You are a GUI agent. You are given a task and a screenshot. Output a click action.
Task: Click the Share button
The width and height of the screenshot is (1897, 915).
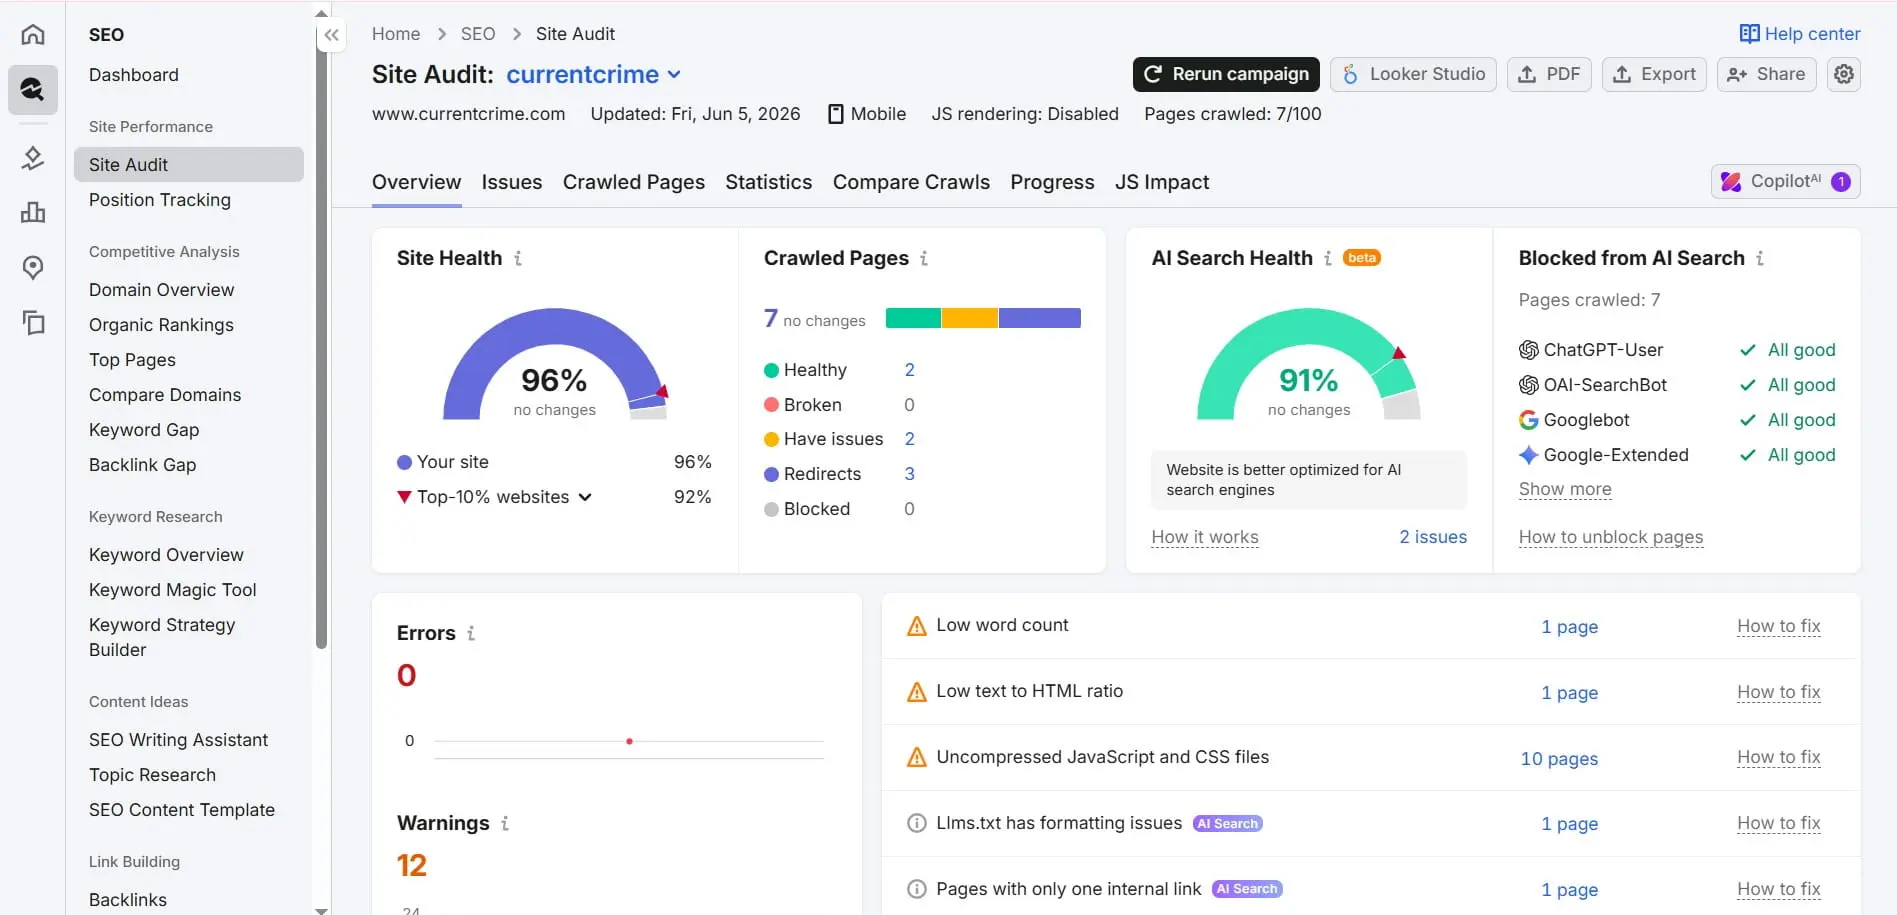(x=1766, y=74)
